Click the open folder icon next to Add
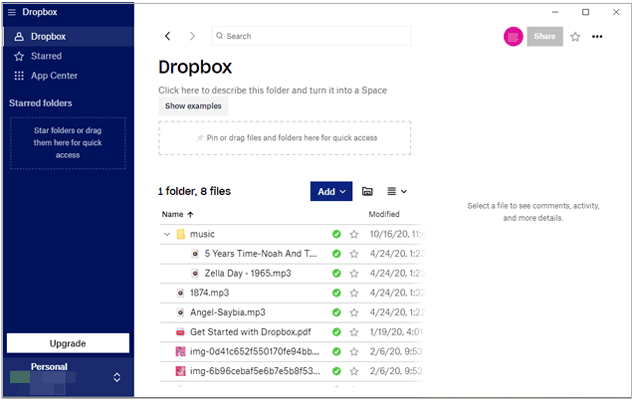 point(367,191)
